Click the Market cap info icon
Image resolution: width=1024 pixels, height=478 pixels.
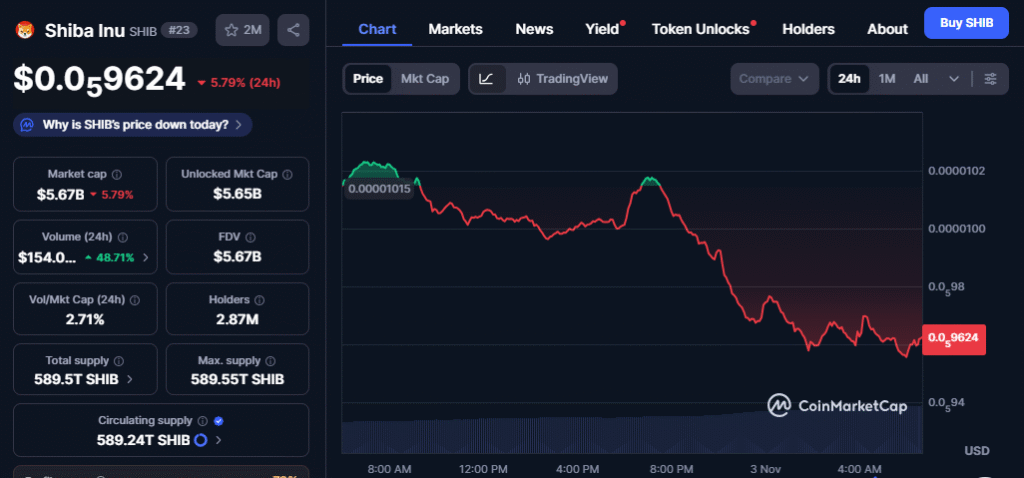coord(117,174)
